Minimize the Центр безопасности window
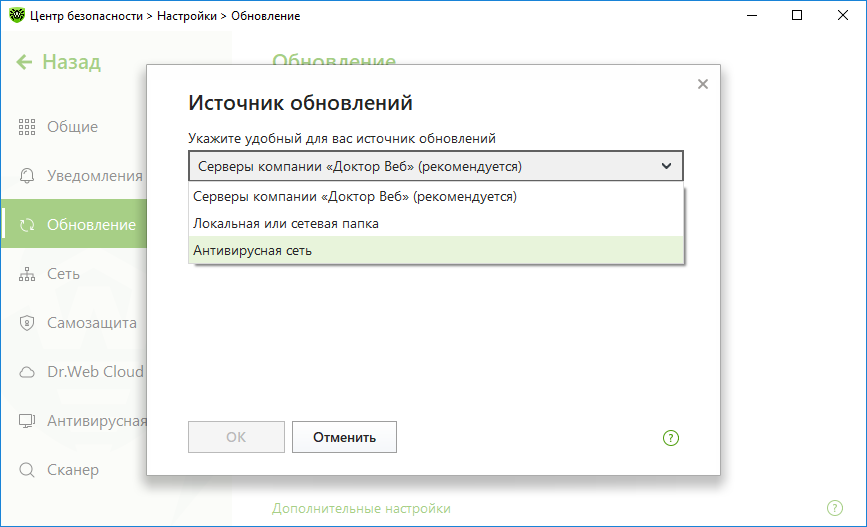This screenshot has height=527, width=867. 751,15
